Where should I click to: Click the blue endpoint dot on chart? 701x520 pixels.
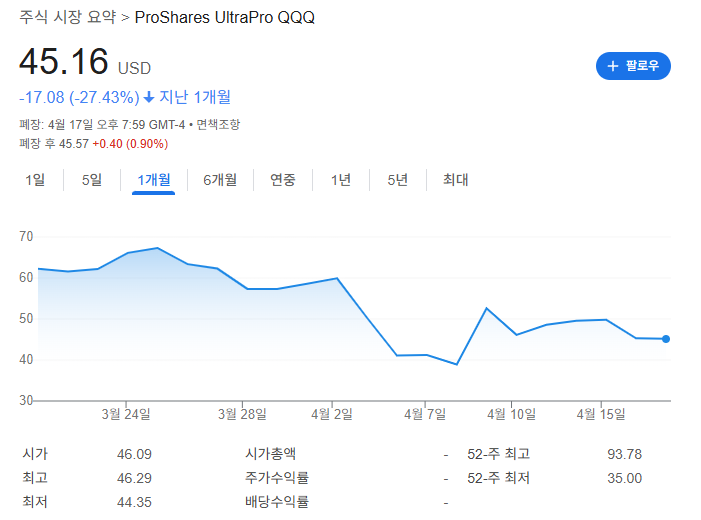coord(666,339)
